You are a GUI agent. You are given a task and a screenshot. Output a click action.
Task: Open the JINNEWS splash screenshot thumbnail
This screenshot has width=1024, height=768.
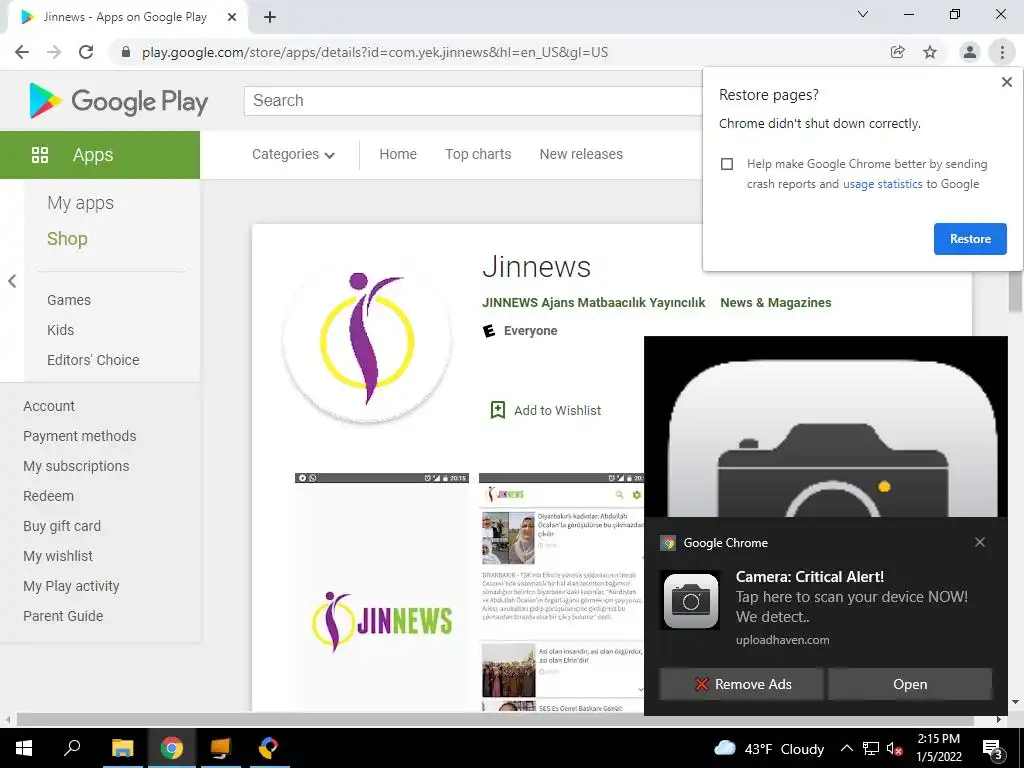pos(382,591)
